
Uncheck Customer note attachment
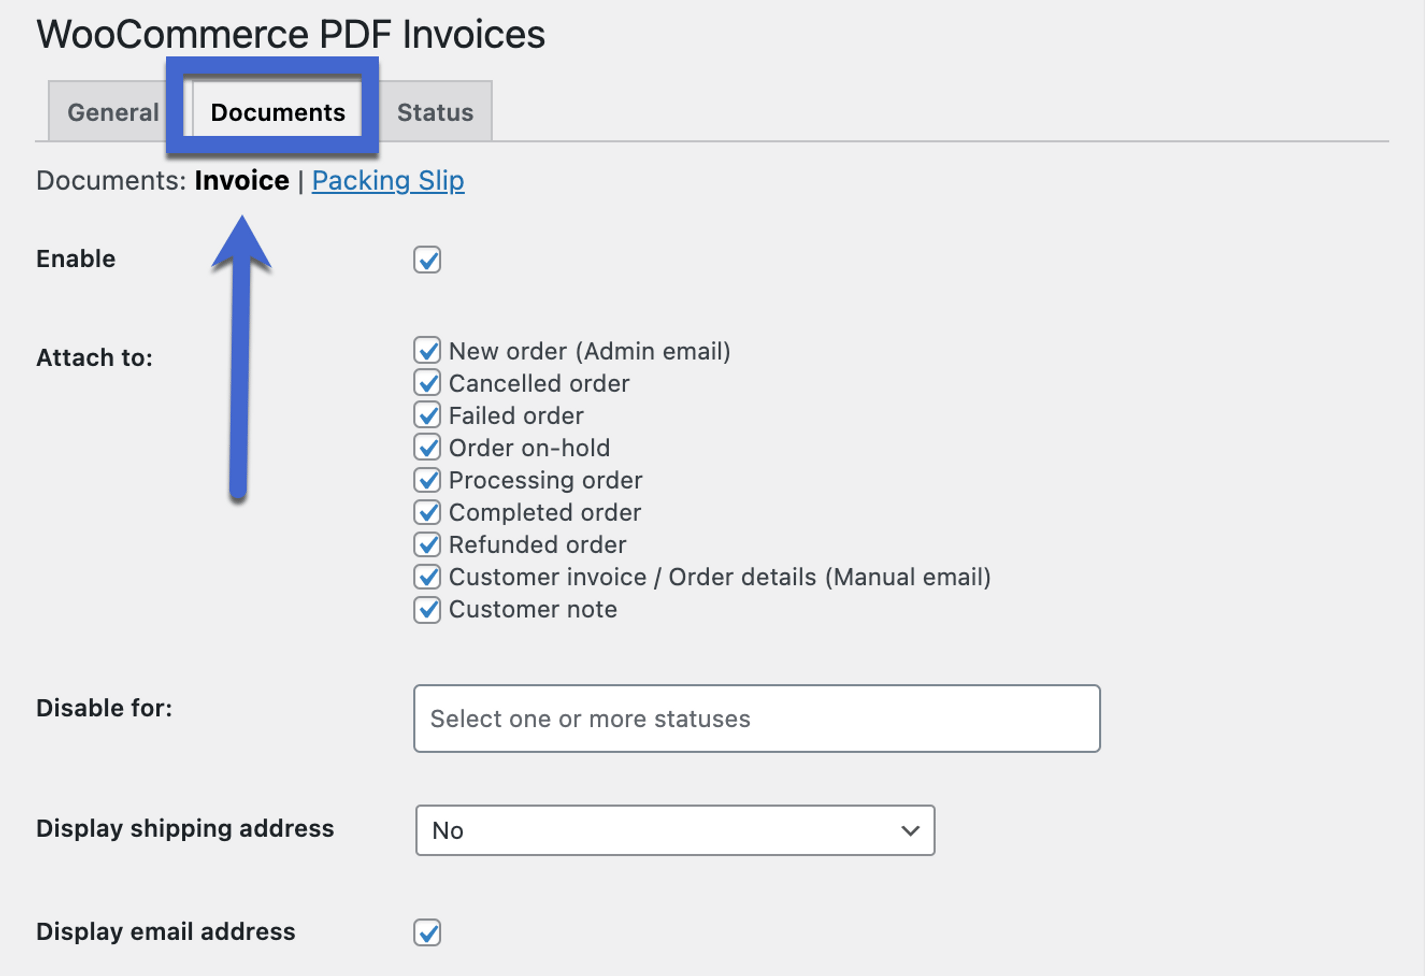pos(427,609)
